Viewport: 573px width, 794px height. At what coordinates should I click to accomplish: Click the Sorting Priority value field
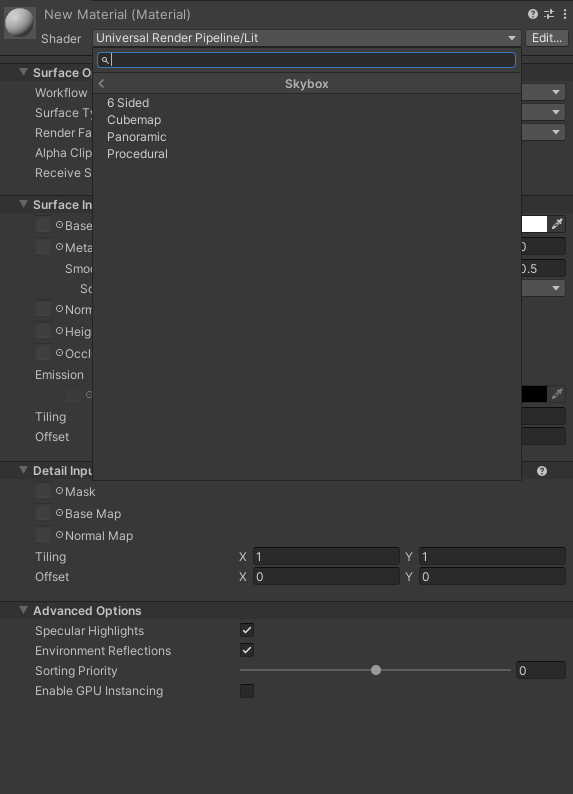pyautogui.click(x=541, y=670)
